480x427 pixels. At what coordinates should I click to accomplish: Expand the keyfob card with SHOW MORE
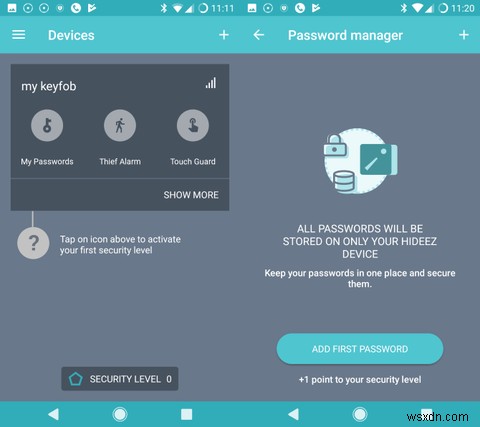191,195
